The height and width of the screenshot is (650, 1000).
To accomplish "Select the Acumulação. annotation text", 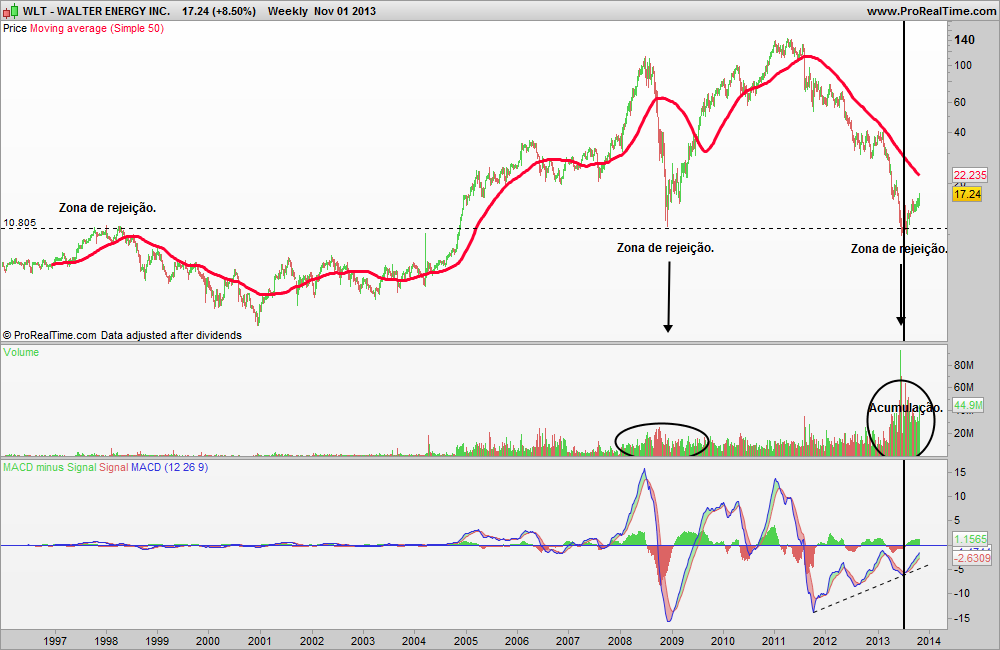I will click(905, 408).
